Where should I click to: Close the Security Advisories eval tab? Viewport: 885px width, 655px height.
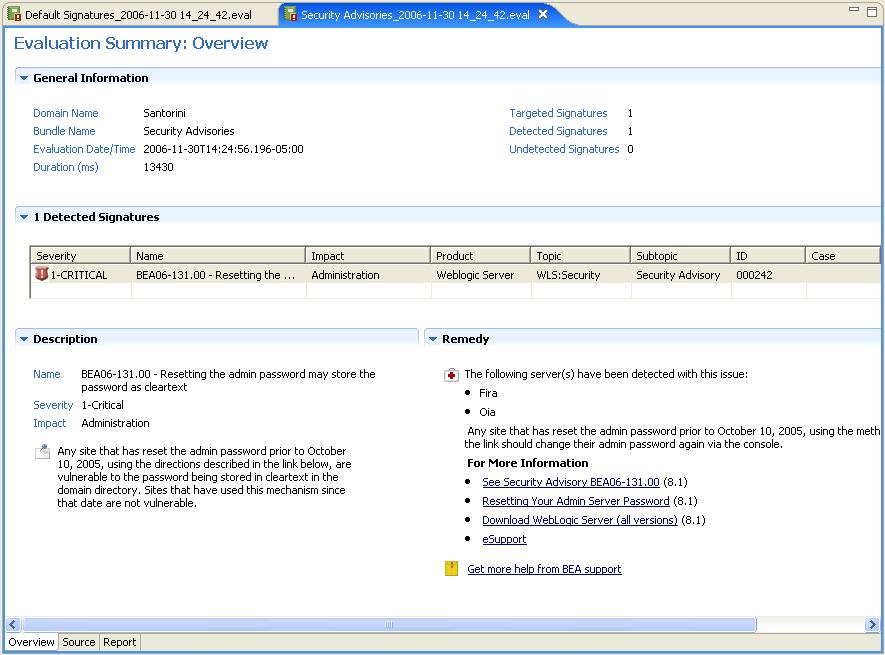point(543,14)
